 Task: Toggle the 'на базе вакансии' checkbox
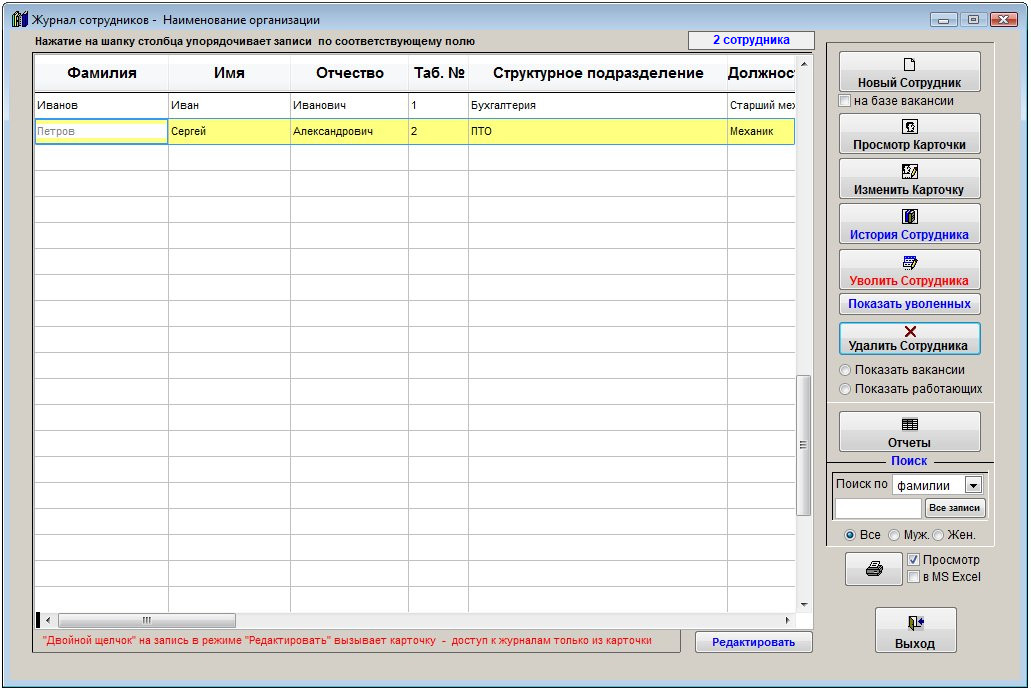[x=845, y=101]
